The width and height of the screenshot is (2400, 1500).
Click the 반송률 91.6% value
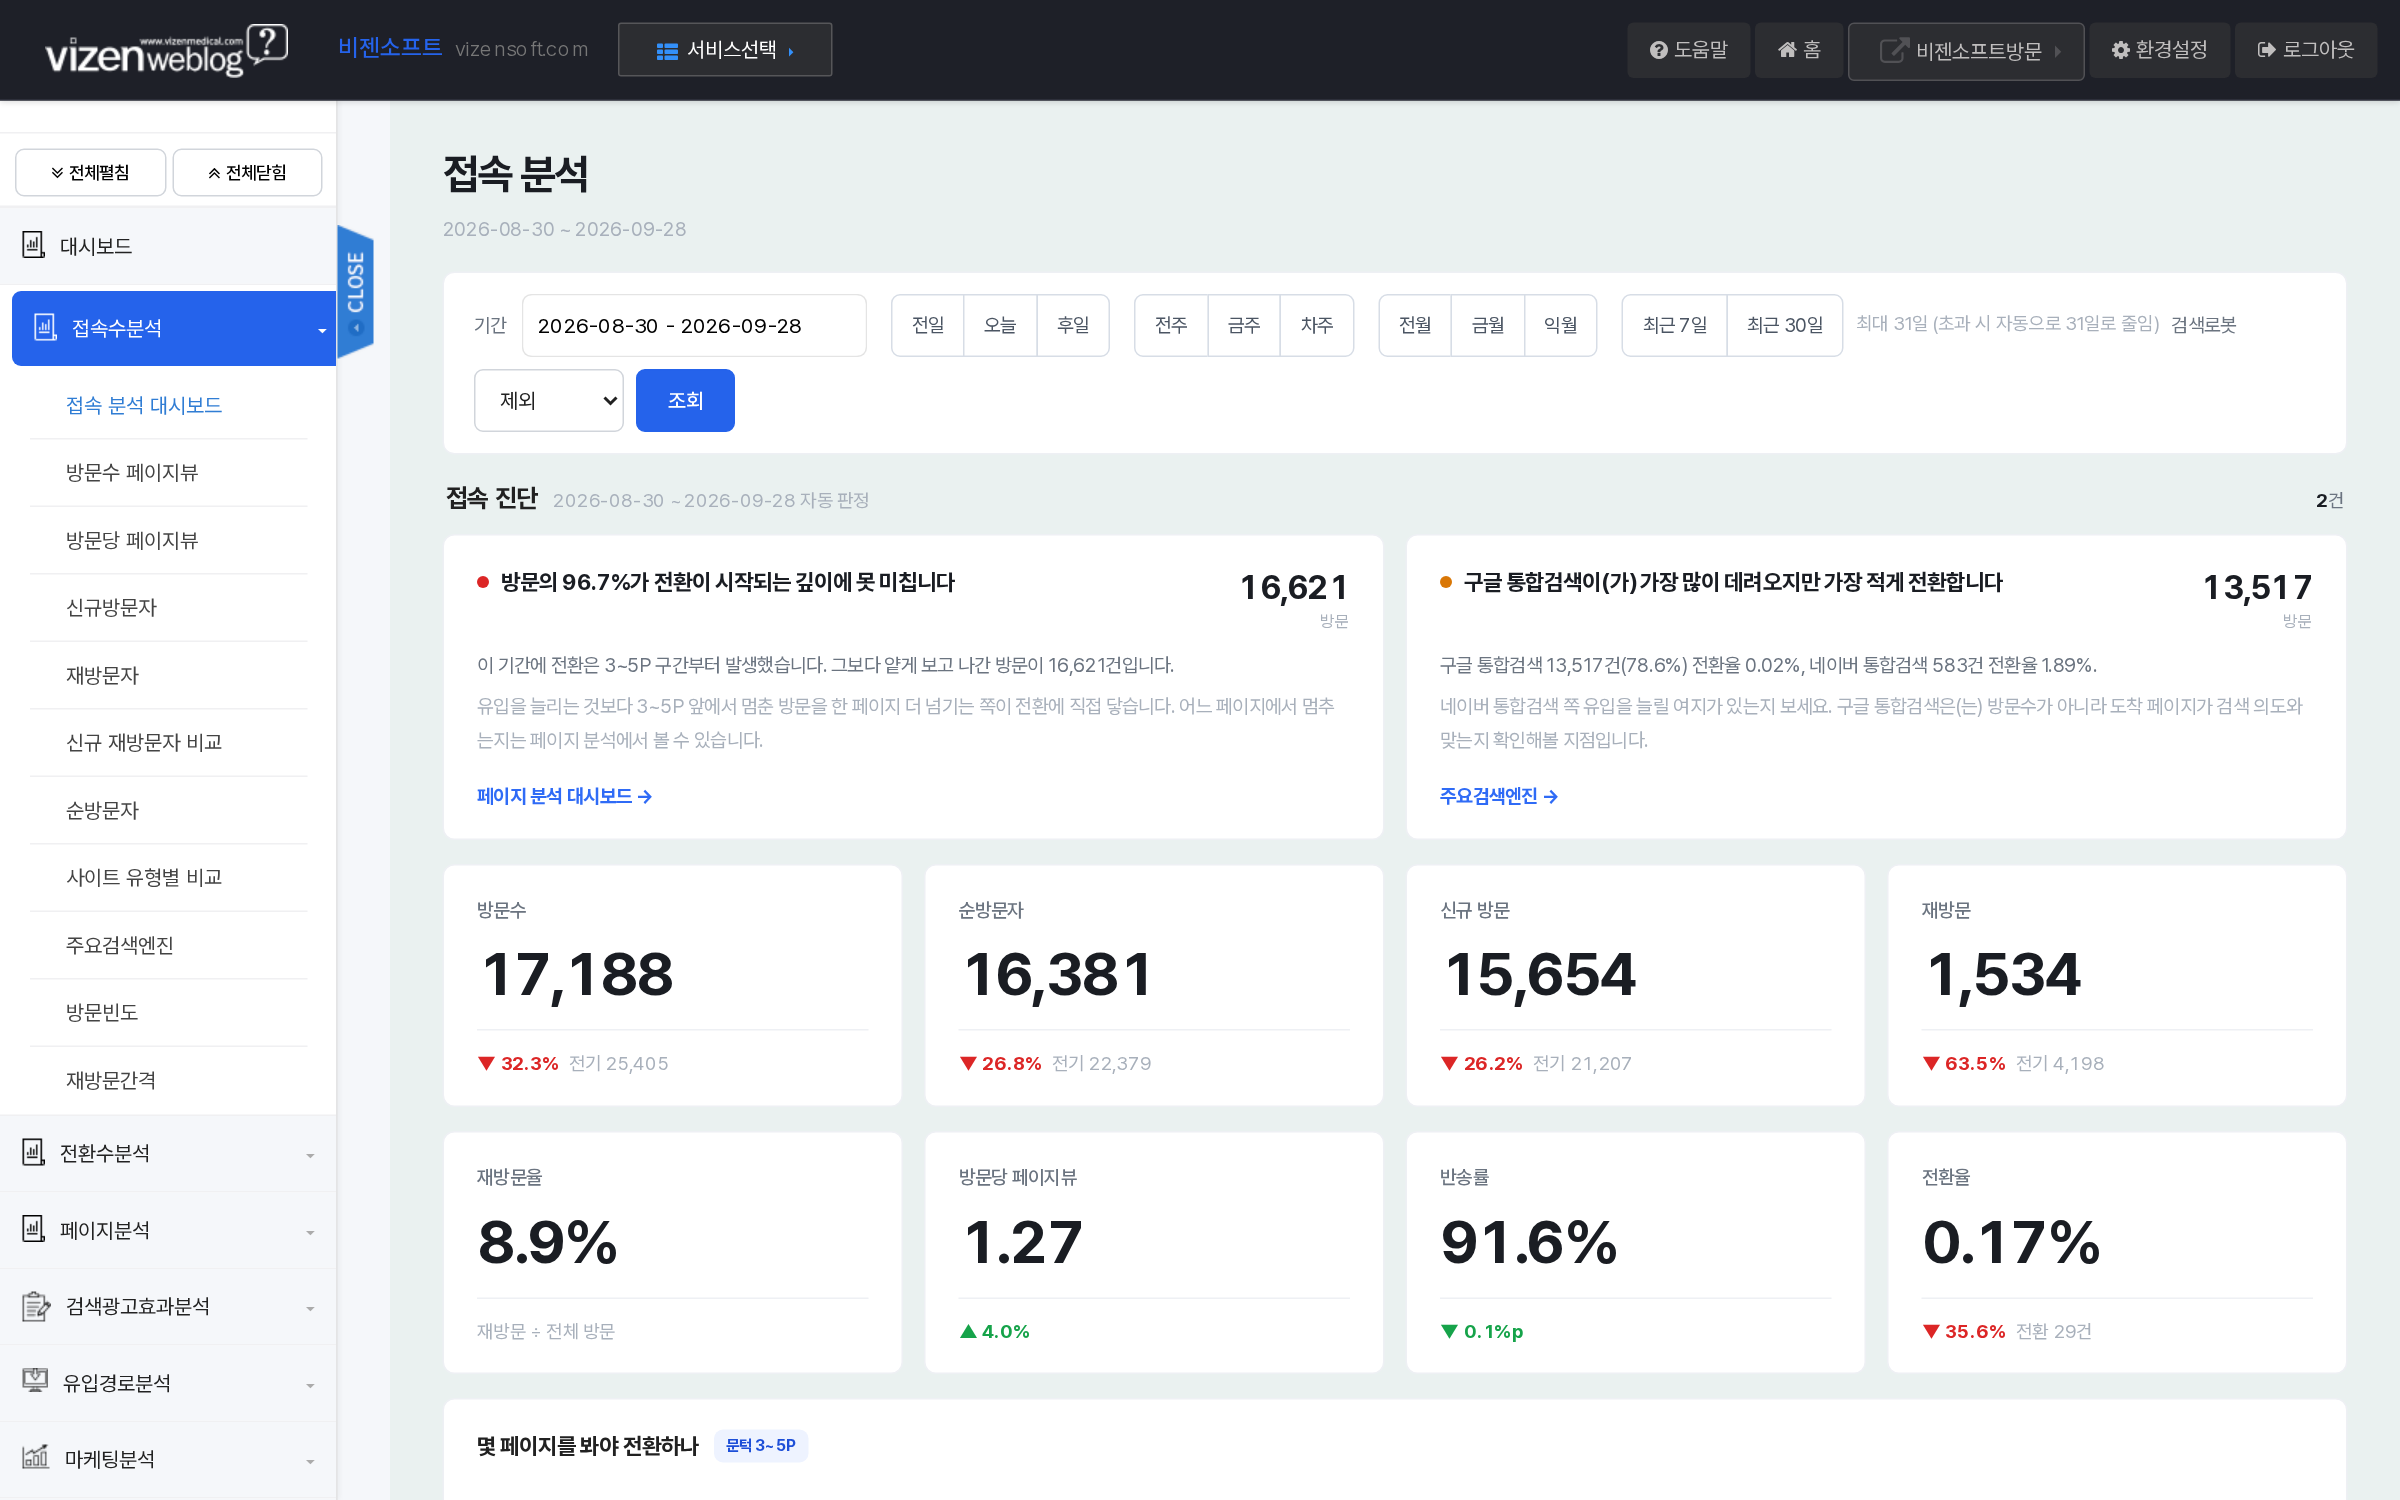(x=1528, y=1243)
